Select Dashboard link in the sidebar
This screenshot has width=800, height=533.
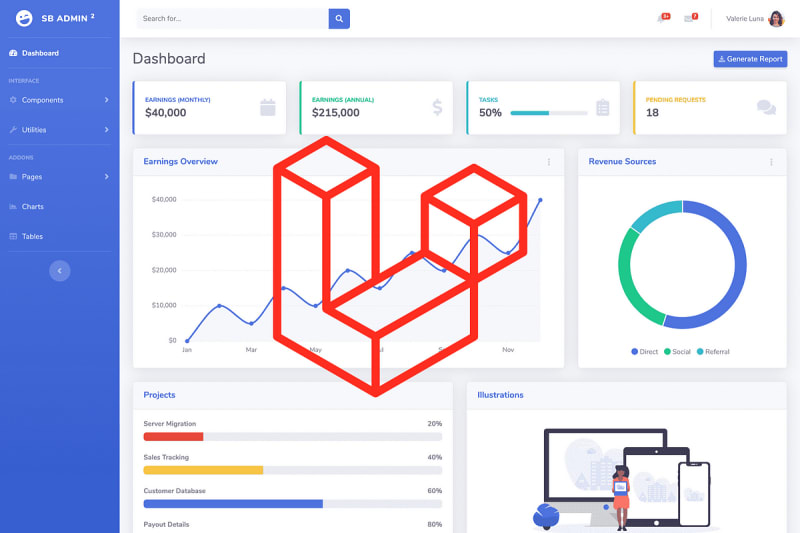pyautogui.click(x=39, y=53)
